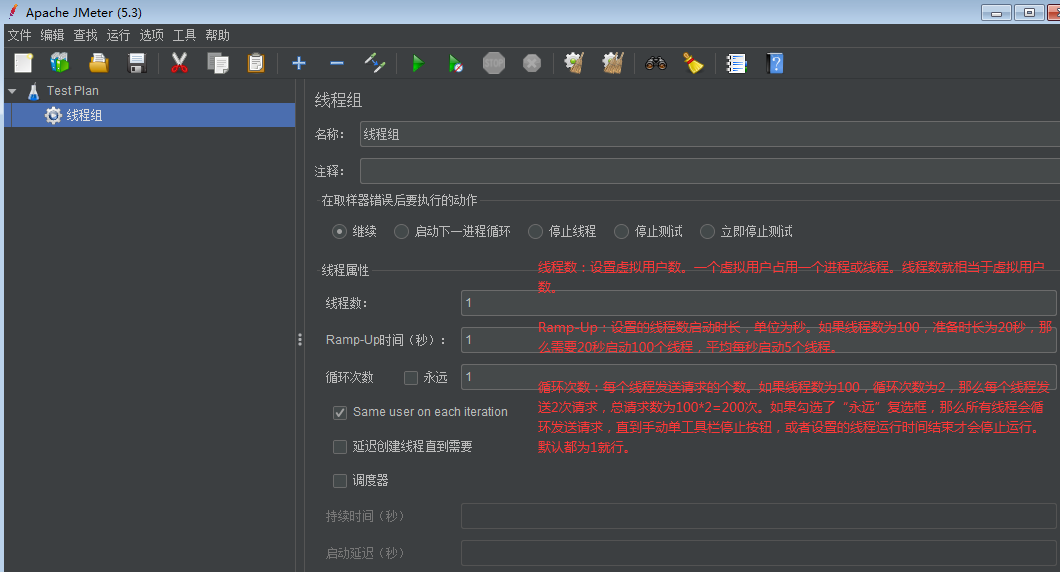Click the panel divider collapse handle

click(x=299, y=339)
